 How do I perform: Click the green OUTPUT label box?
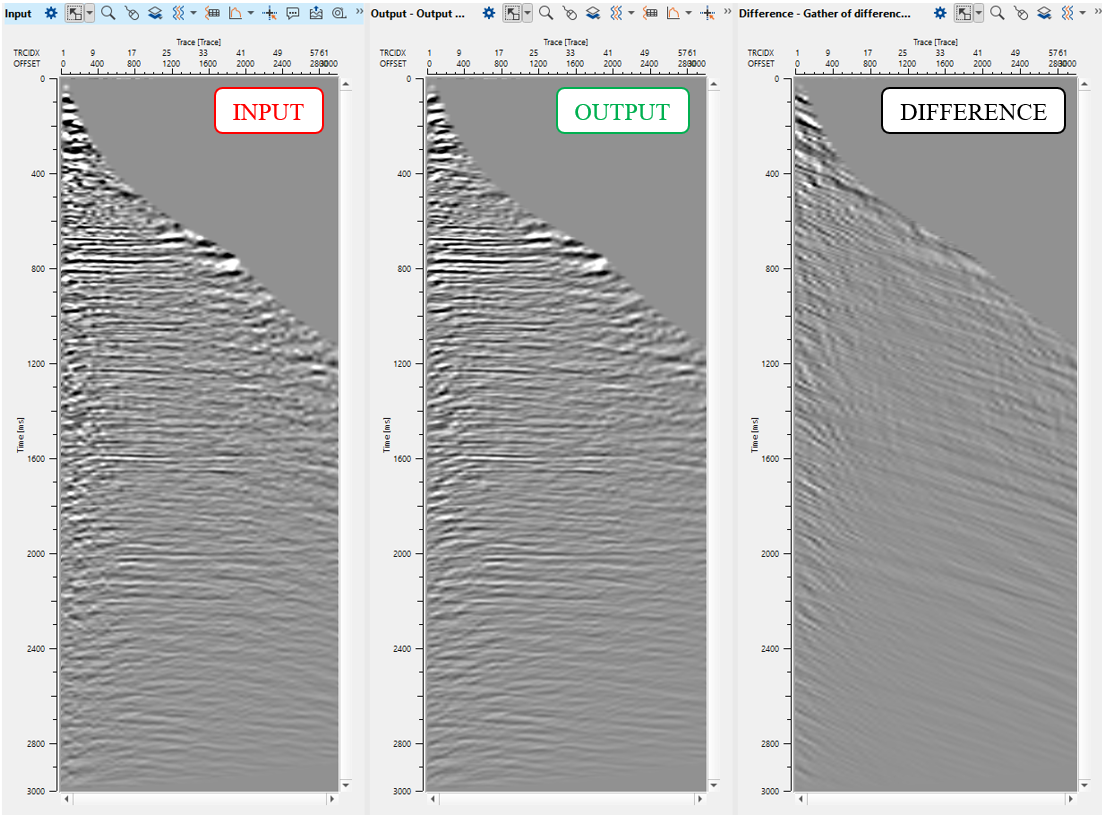pyautogui.click(x=622, y=111)
